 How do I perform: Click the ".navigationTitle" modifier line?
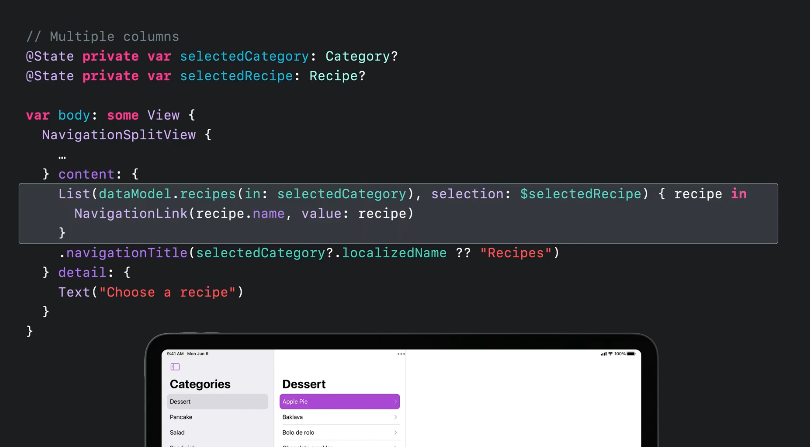coord(309,253)
